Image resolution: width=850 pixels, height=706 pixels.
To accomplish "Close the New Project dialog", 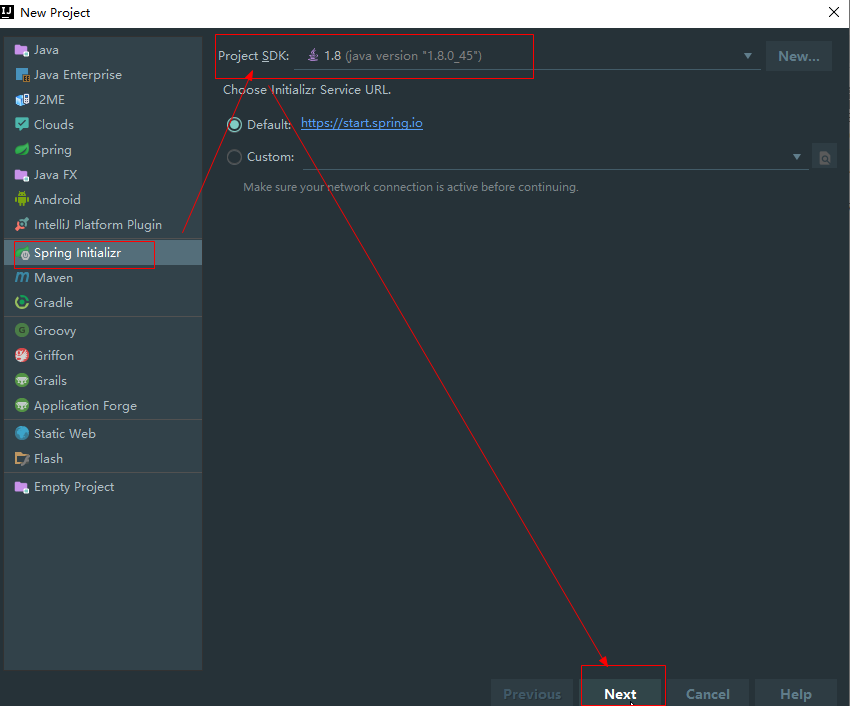I will pyautogui.click(x=834, y=12).
